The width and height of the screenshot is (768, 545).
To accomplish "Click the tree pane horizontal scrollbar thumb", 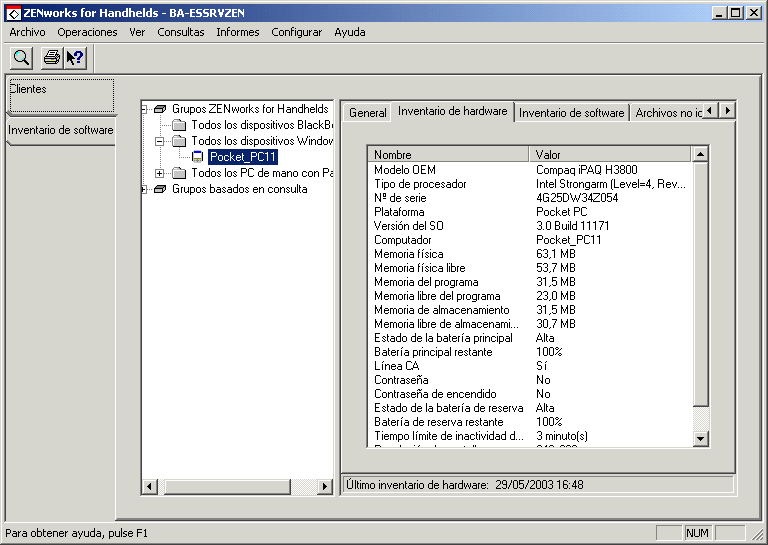I will coord(227,487).
